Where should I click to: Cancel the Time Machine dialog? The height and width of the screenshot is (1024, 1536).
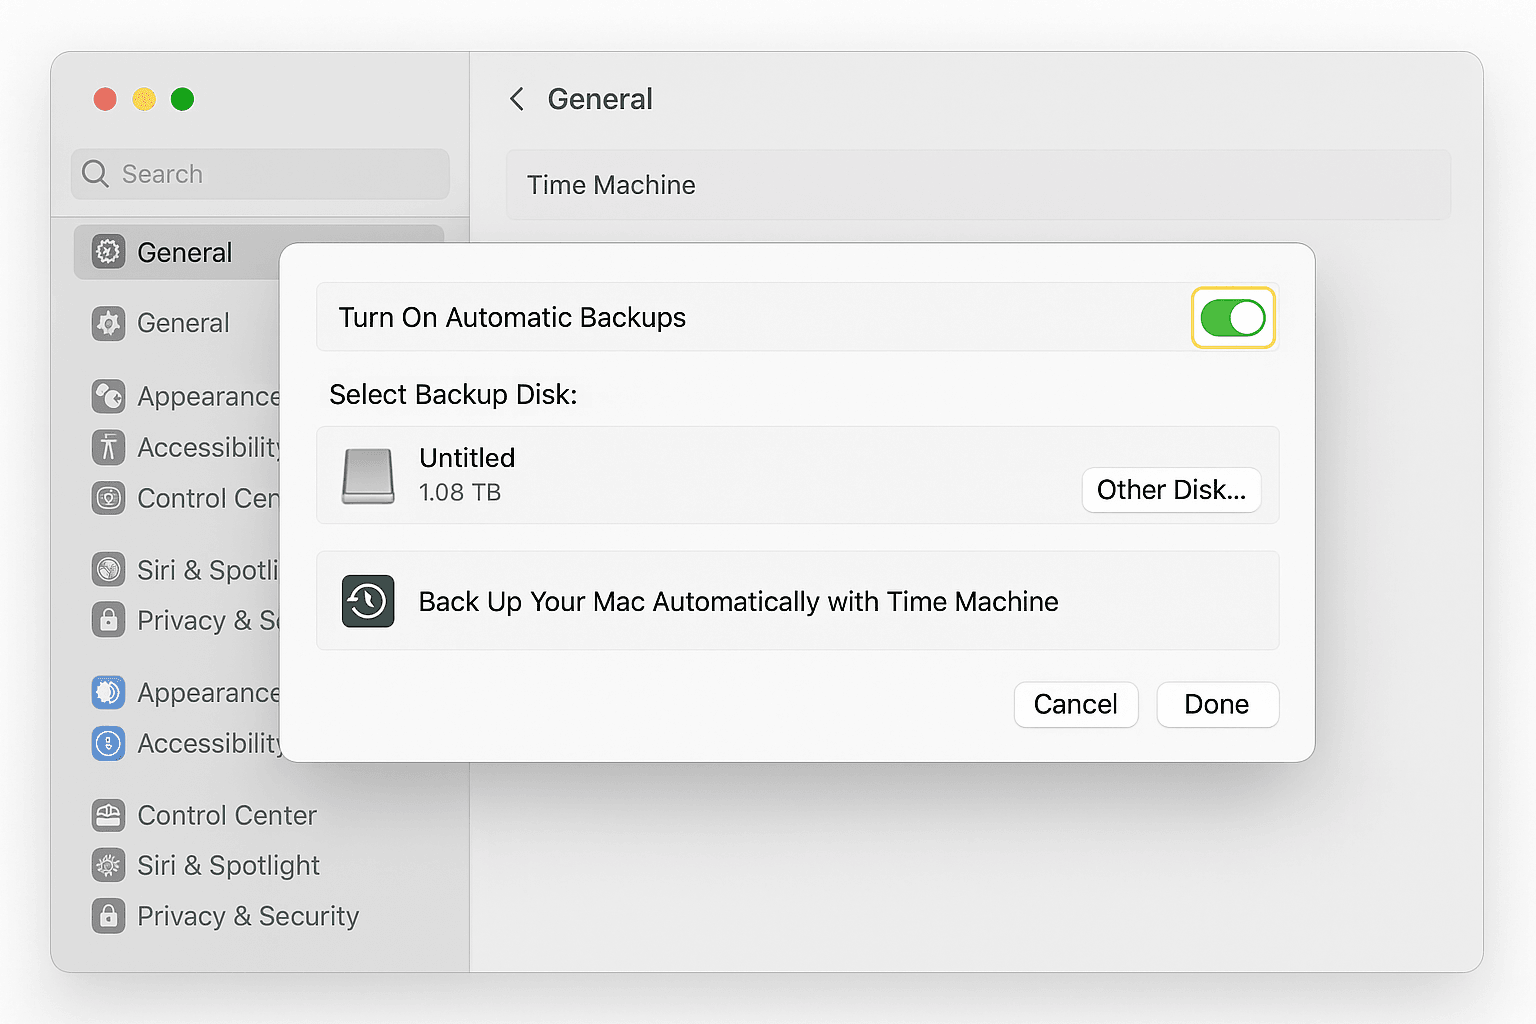[x=1076, y=705]
